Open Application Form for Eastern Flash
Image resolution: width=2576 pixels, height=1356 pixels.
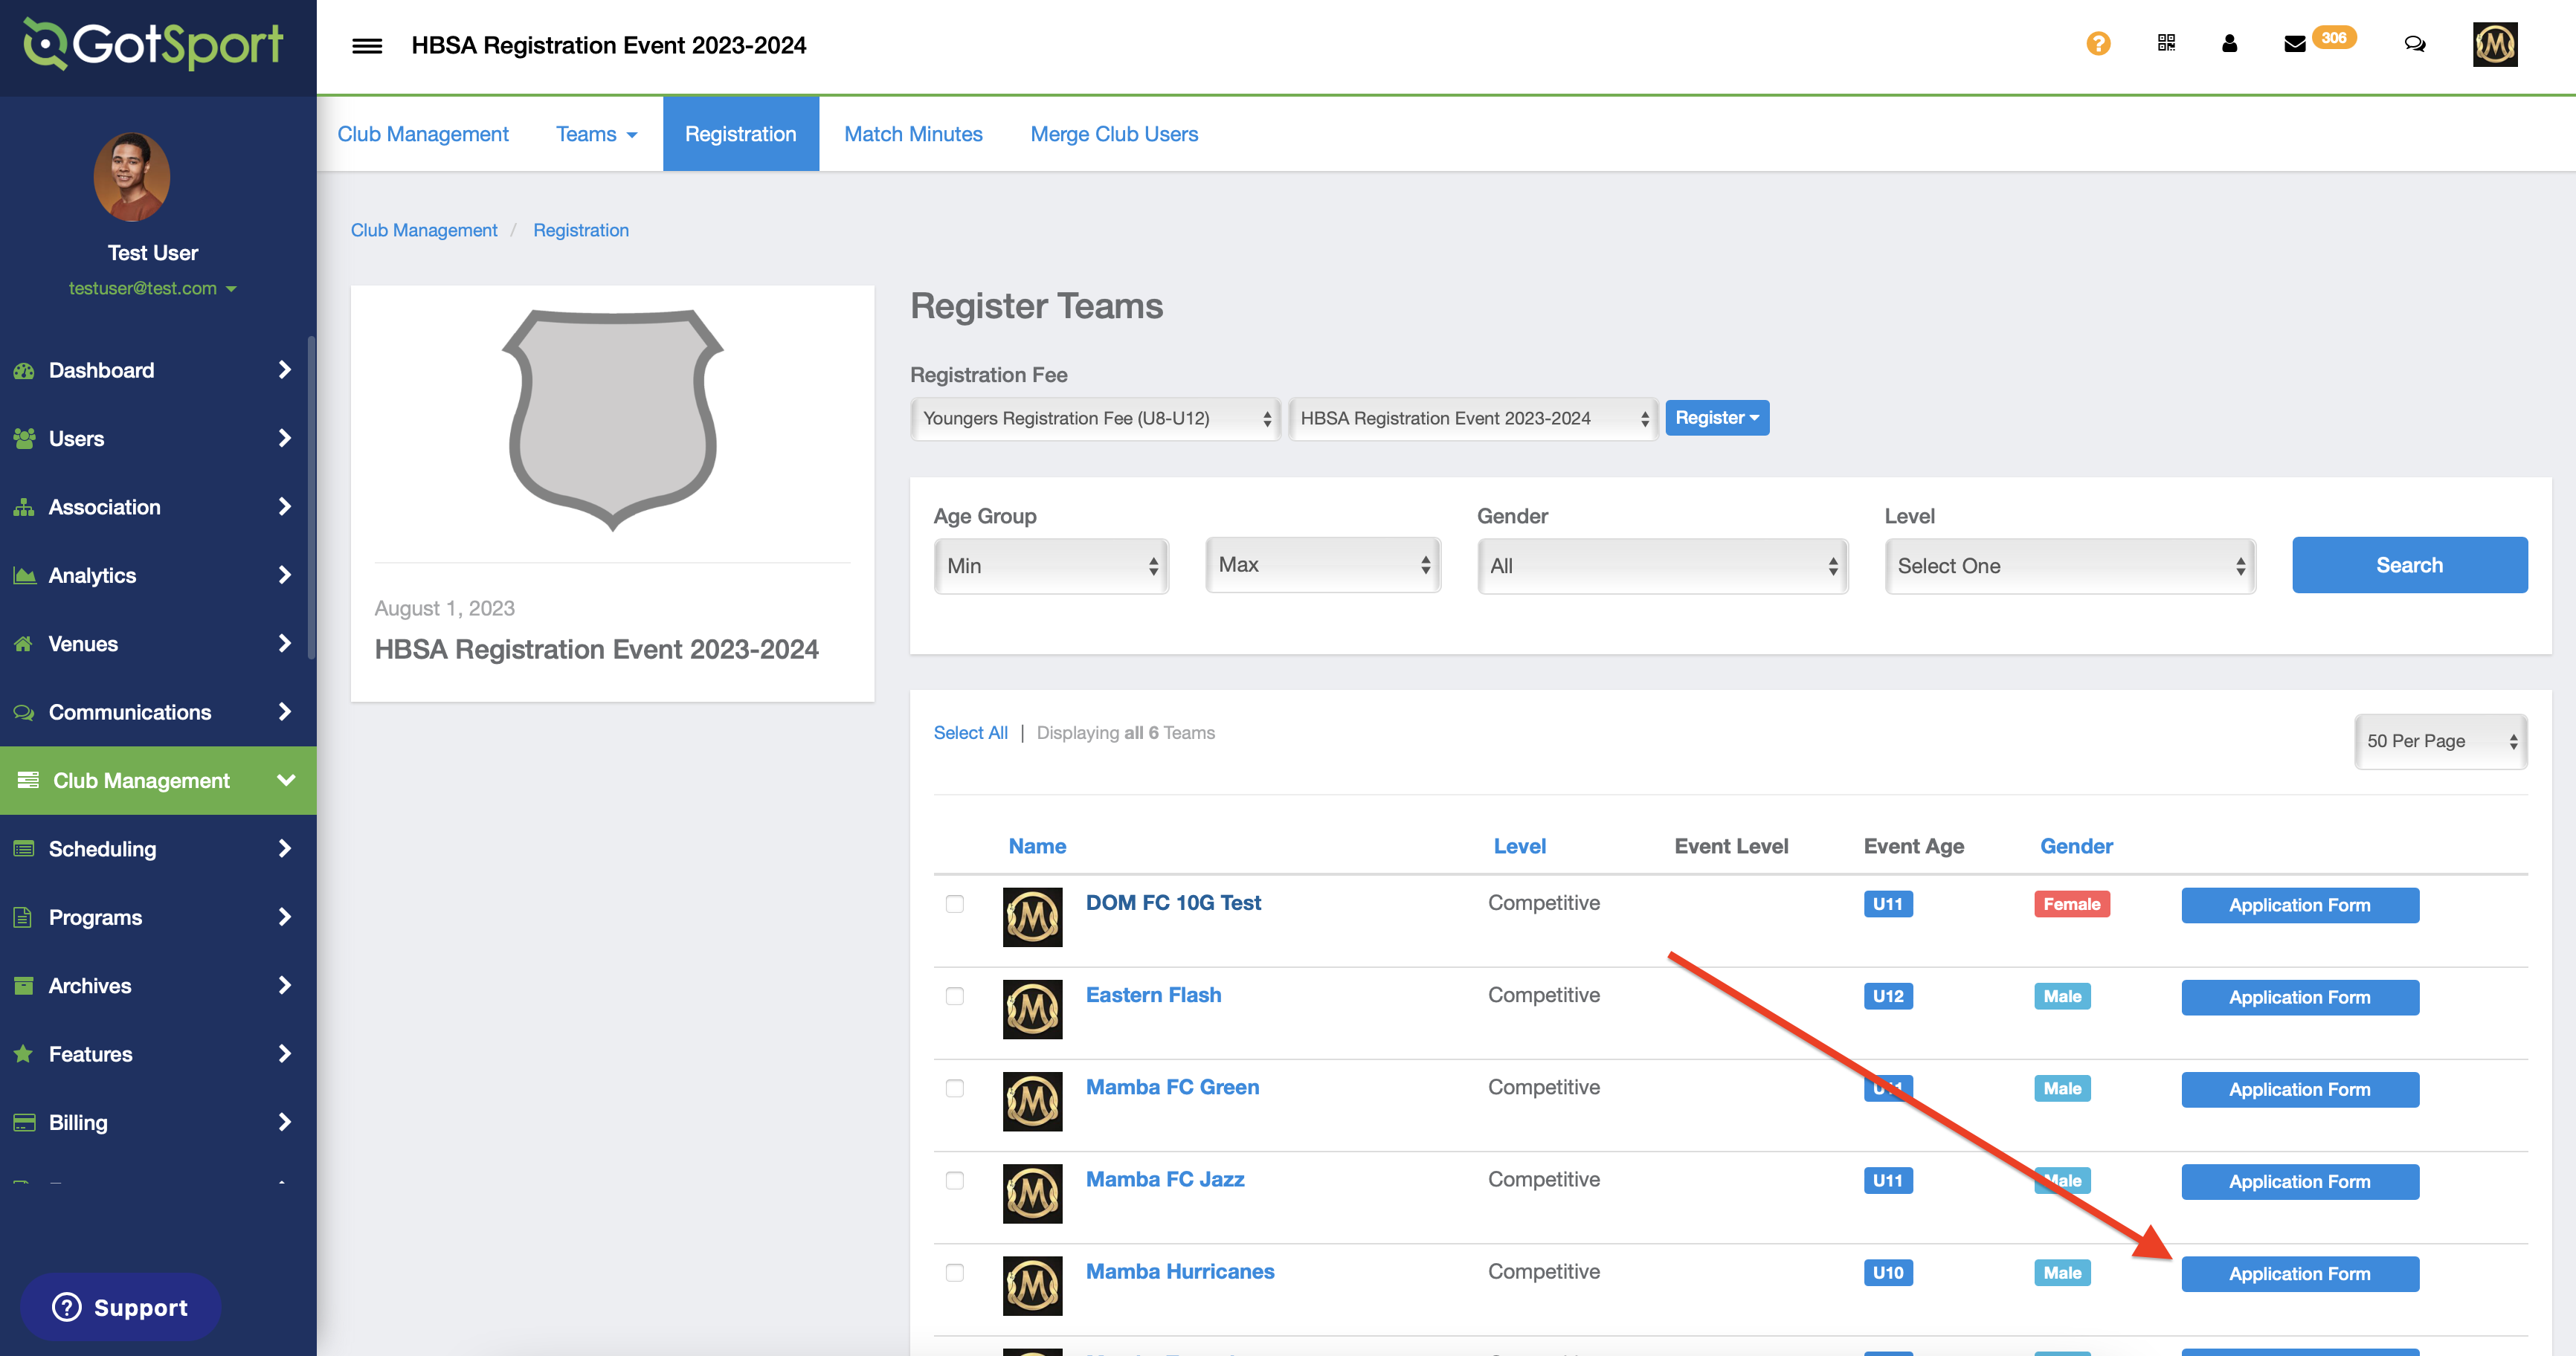click(2299, 997)
